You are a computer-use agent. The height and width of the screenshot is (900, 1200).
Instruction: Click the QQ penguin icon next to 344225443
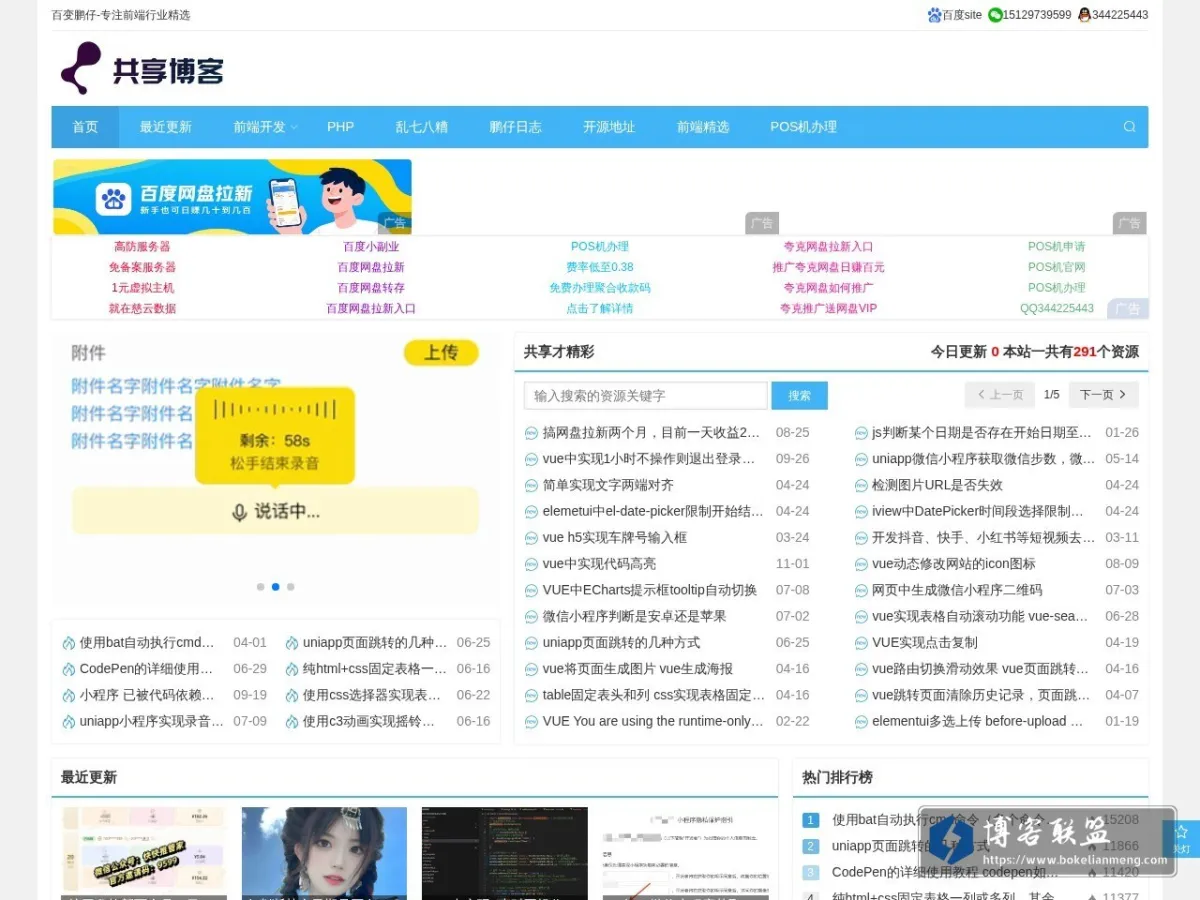(x=1084, y=15)
